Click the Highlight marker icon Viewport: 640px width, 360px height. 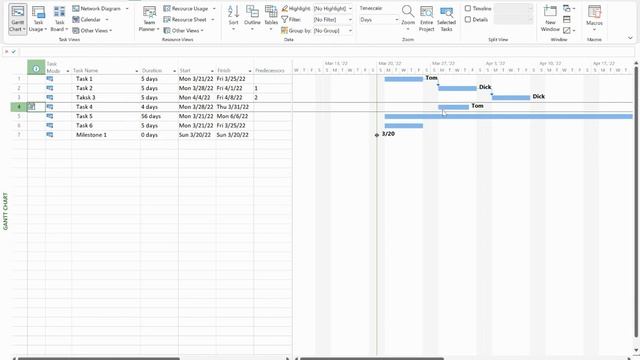[x=285, y=9]
